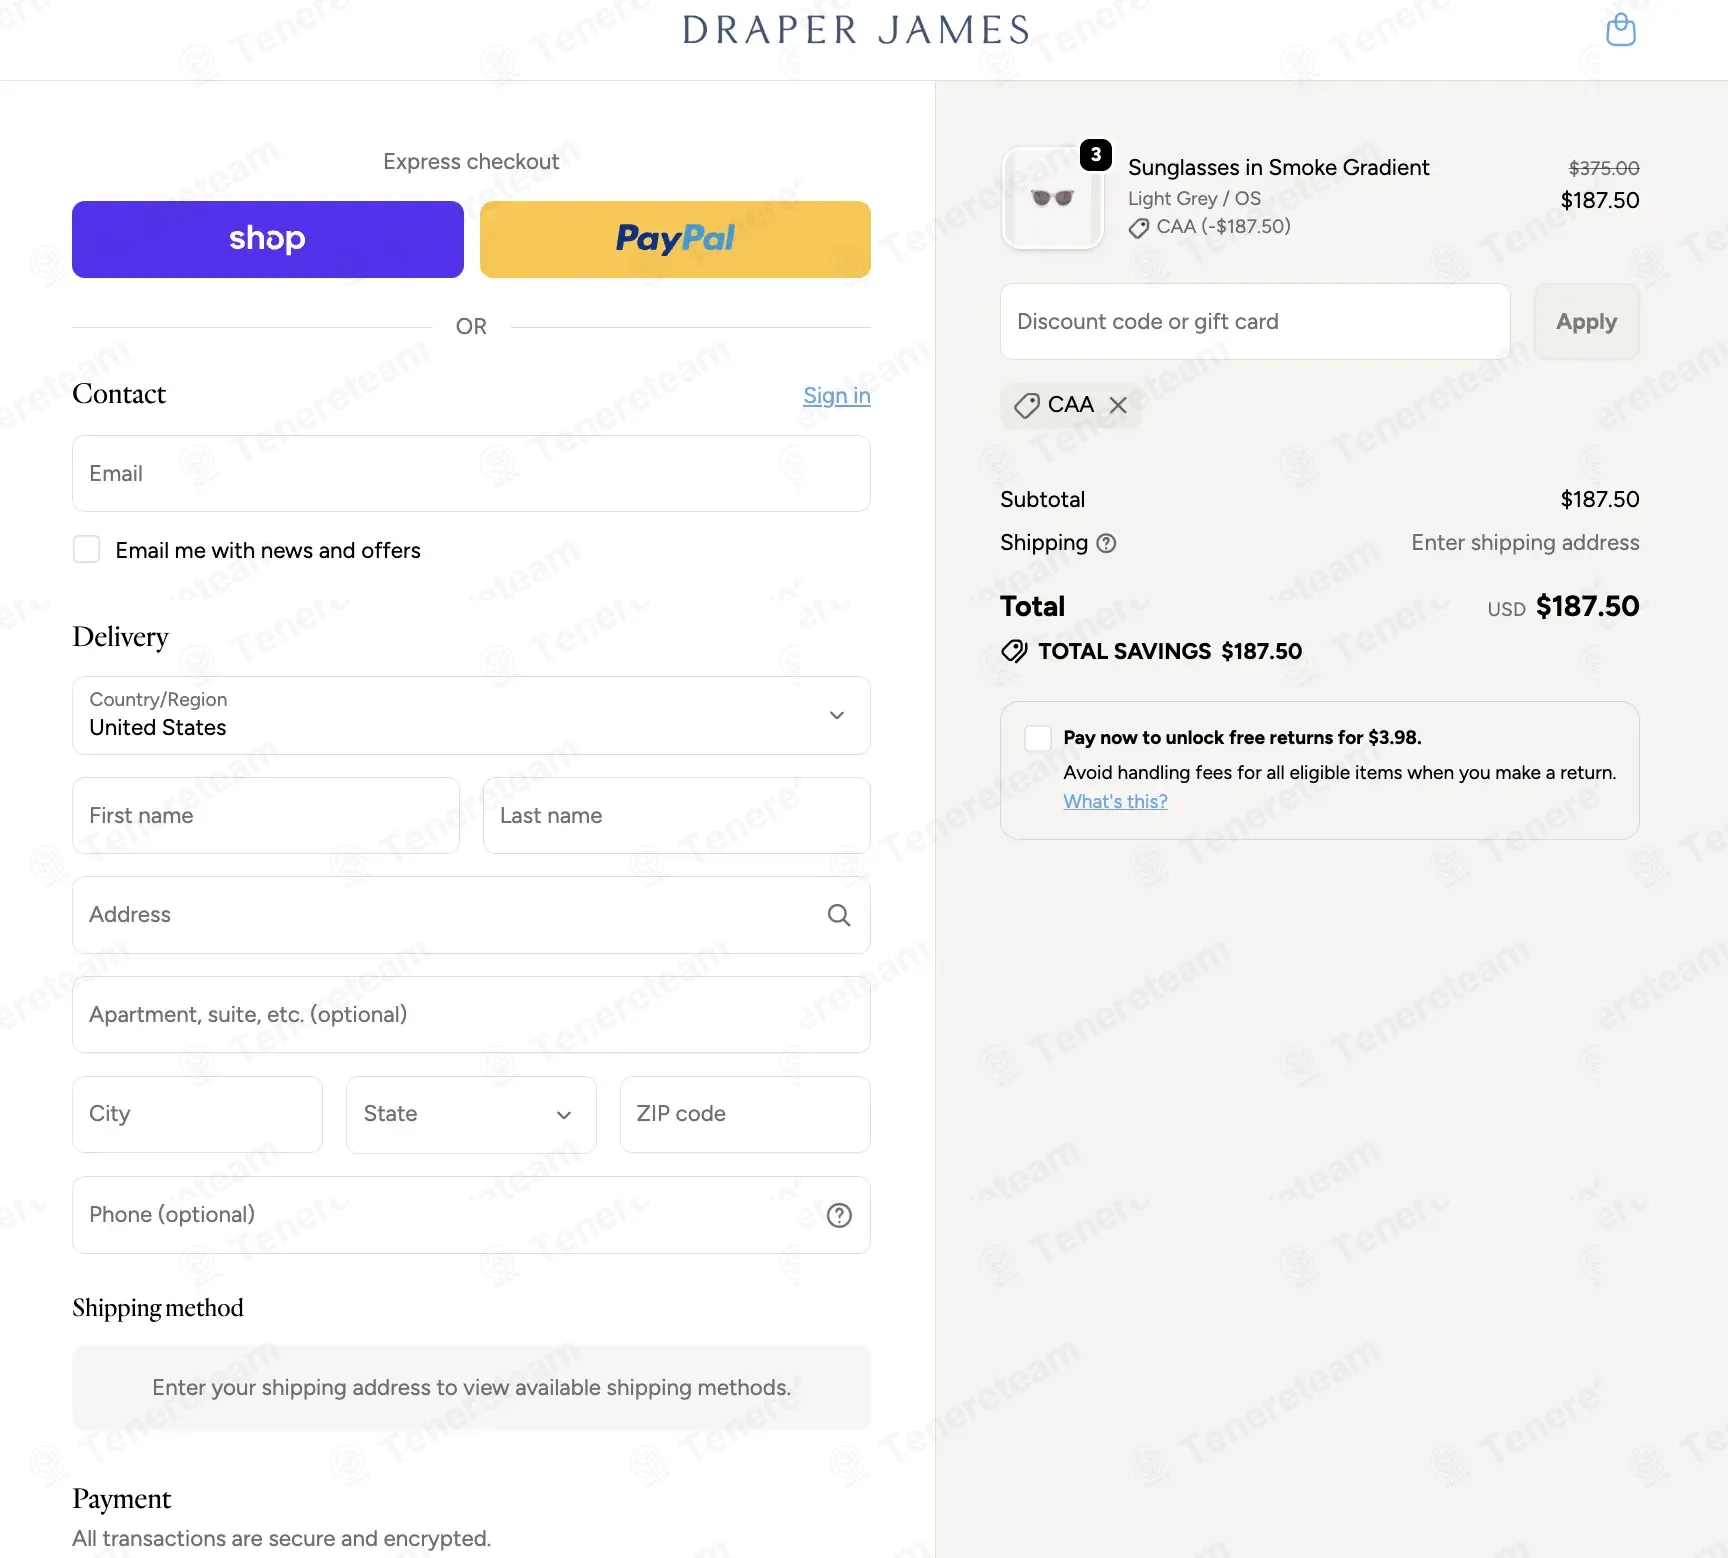
Task: Click the TOTAL SAVINGS $187.50 text
Action: point(1170,652)
